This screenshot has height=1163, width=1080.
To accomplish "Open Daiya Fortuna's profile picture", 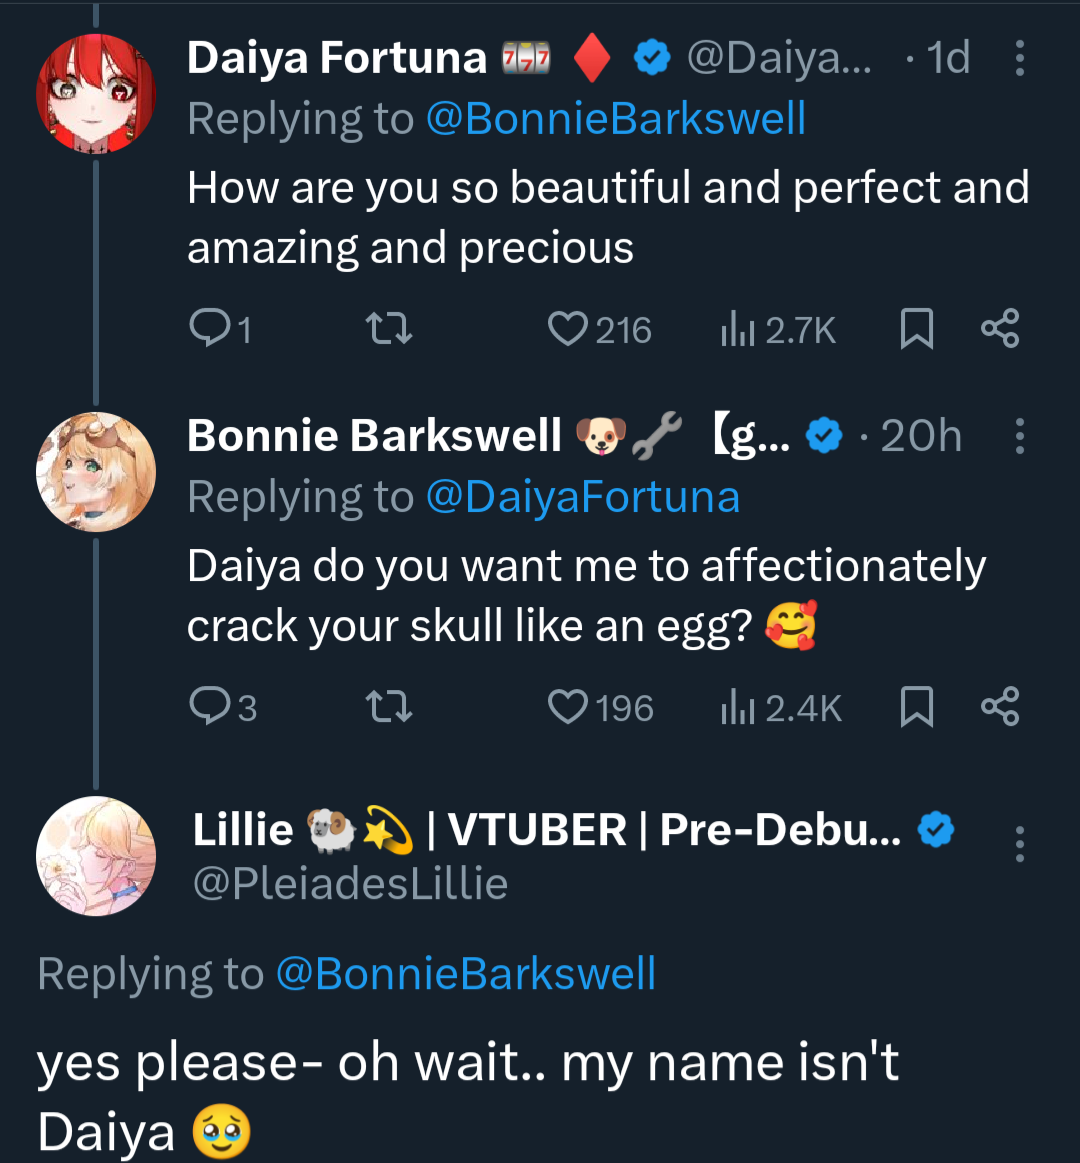I will pyautogui.click(x=95, y=93).
